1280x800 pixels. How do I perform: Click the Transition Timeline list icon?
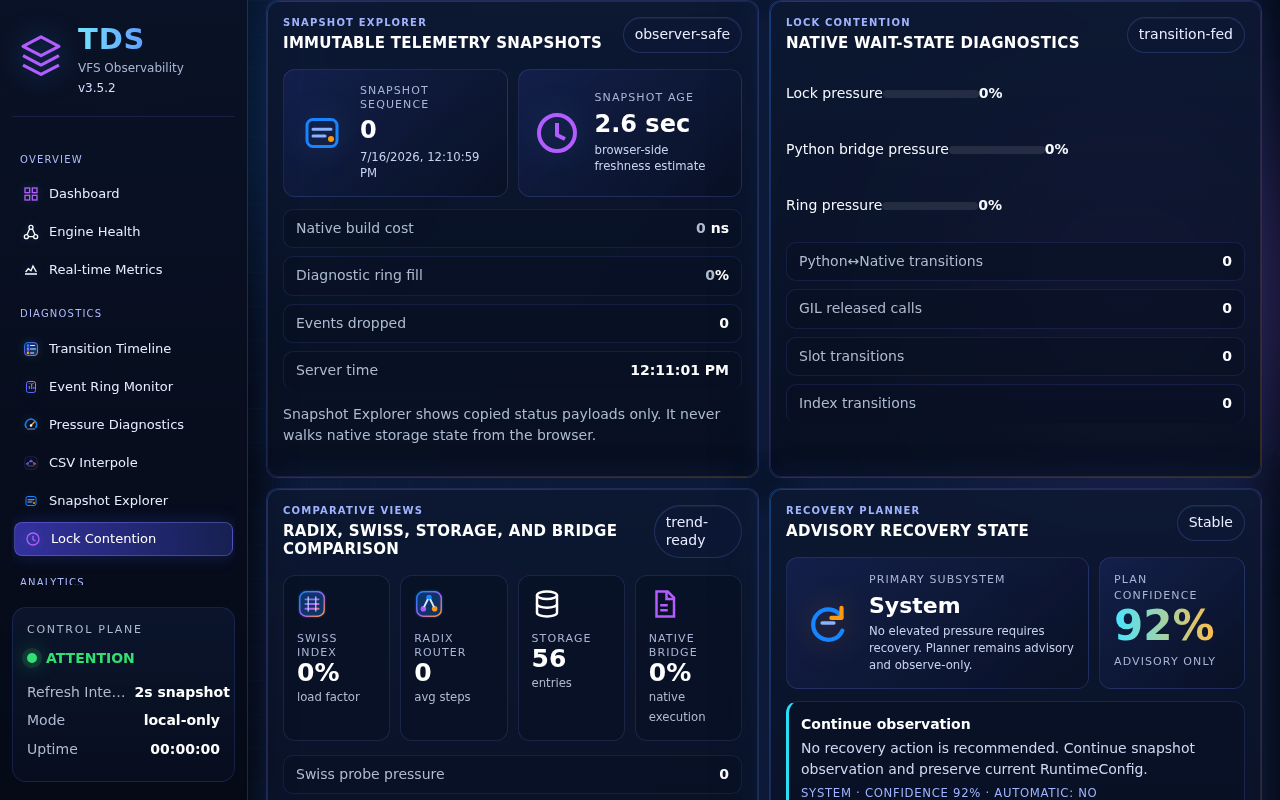click(x=31, y=349)
